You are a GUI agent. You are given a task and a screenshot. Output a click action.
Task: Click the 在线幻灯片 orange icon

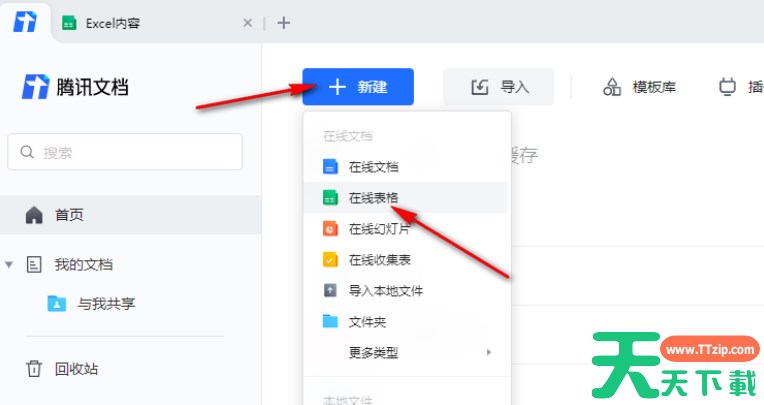pyautogui.click(x=331, y=229)
